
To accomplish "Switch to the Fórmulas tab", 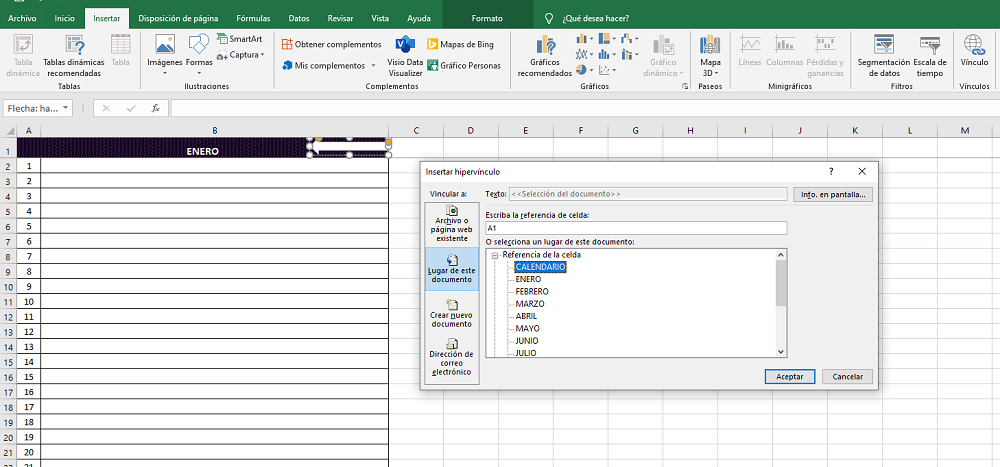I will point(253,19).
